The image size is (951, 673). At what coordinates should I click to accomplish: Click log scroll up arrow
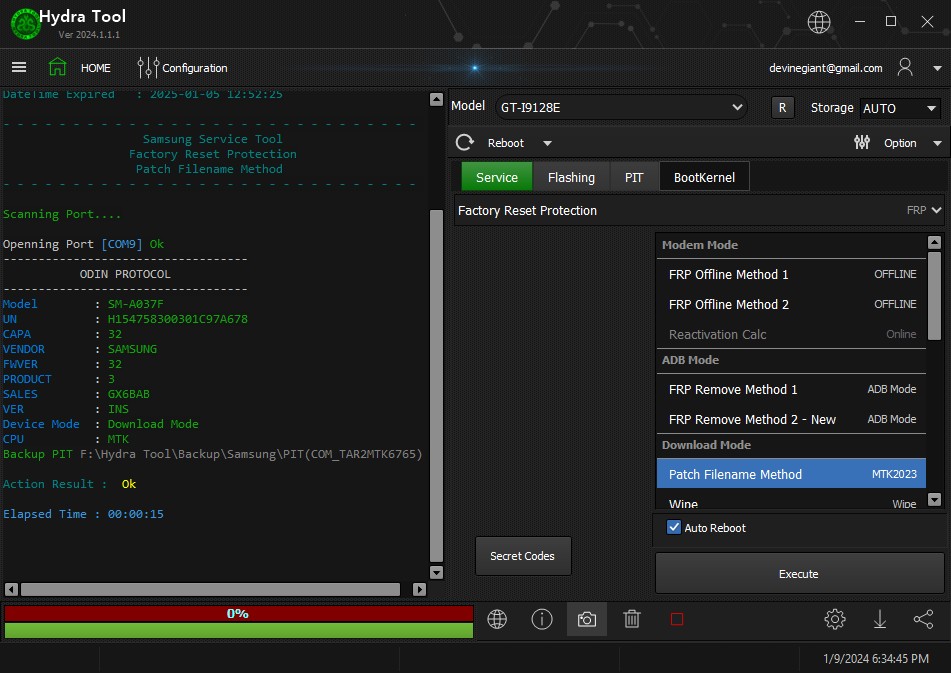point(436,99)
